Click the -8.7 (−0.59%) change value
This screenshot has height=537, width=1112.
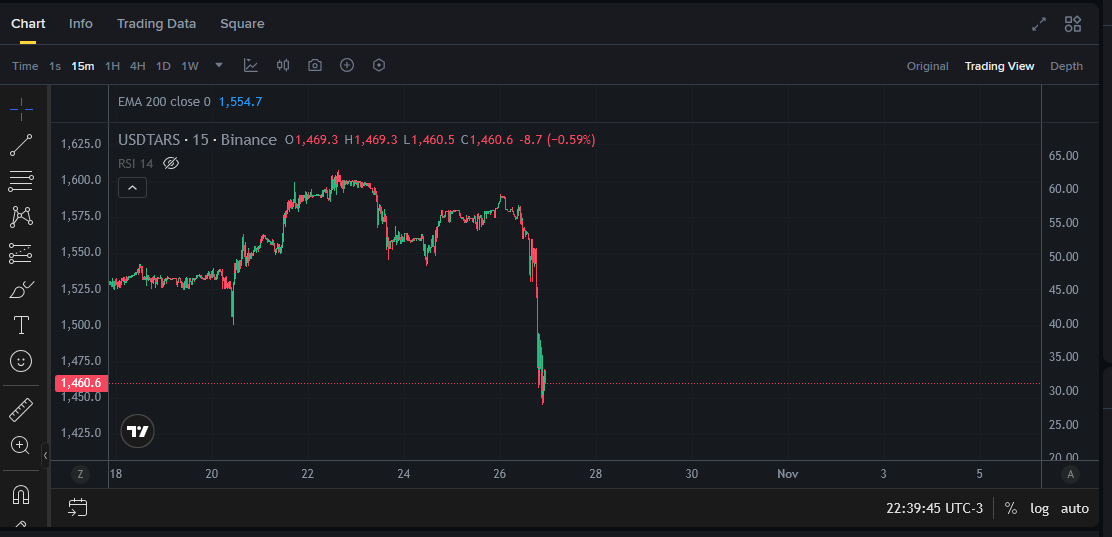pyautogui.click(x=557, y=140)
